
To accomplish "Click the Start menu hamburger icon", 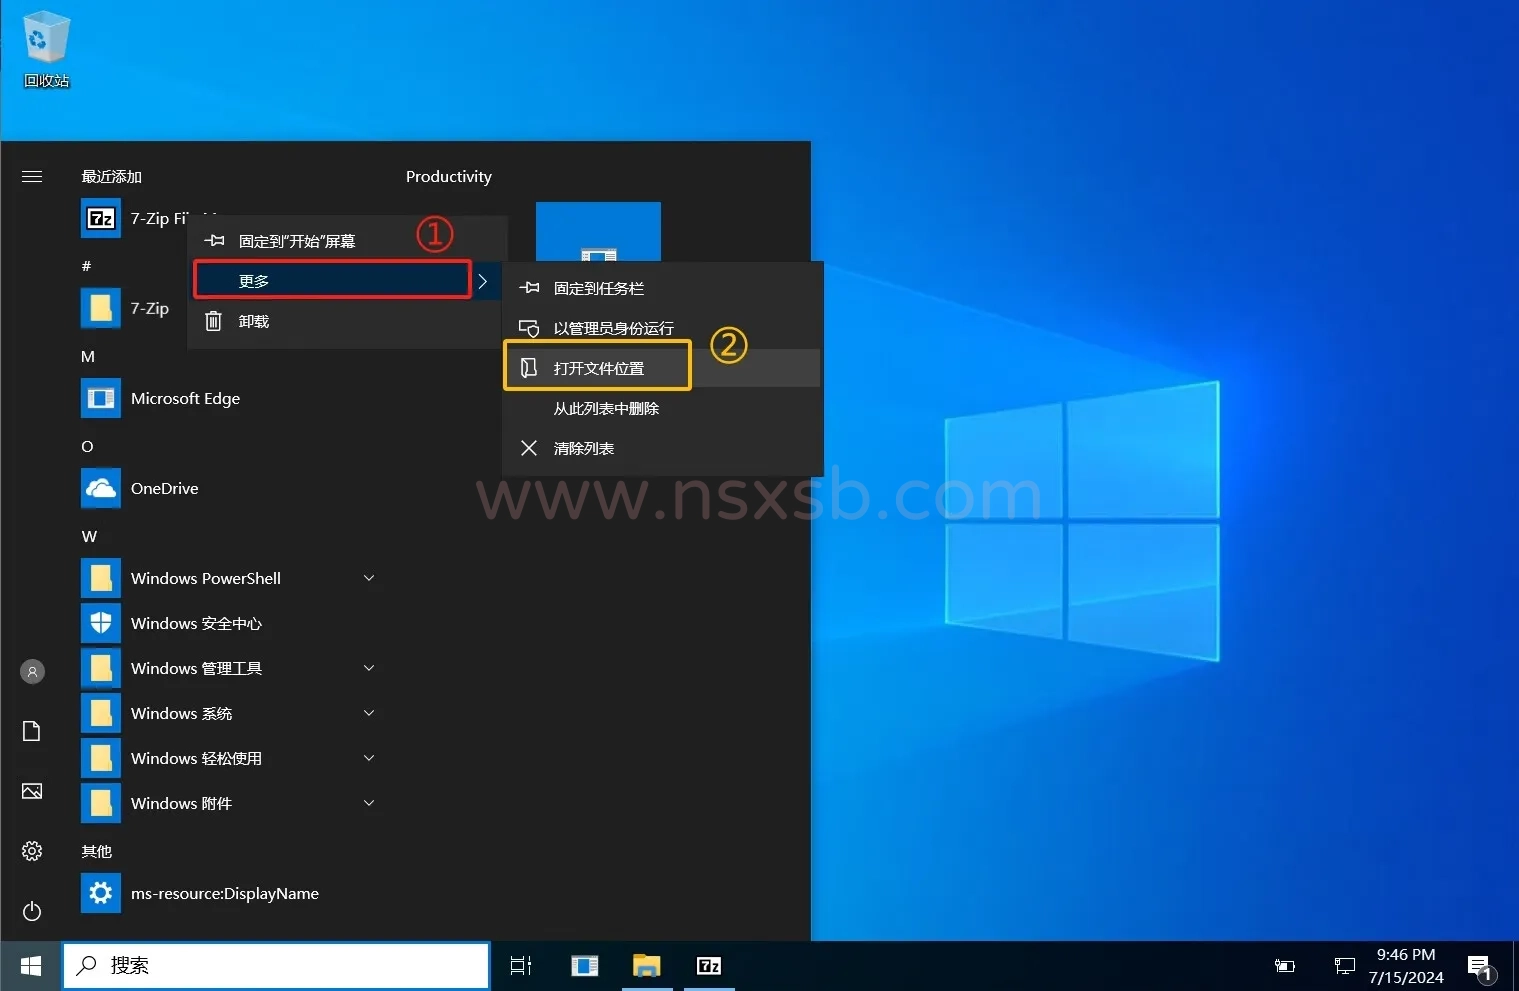I will click(32, 177).
